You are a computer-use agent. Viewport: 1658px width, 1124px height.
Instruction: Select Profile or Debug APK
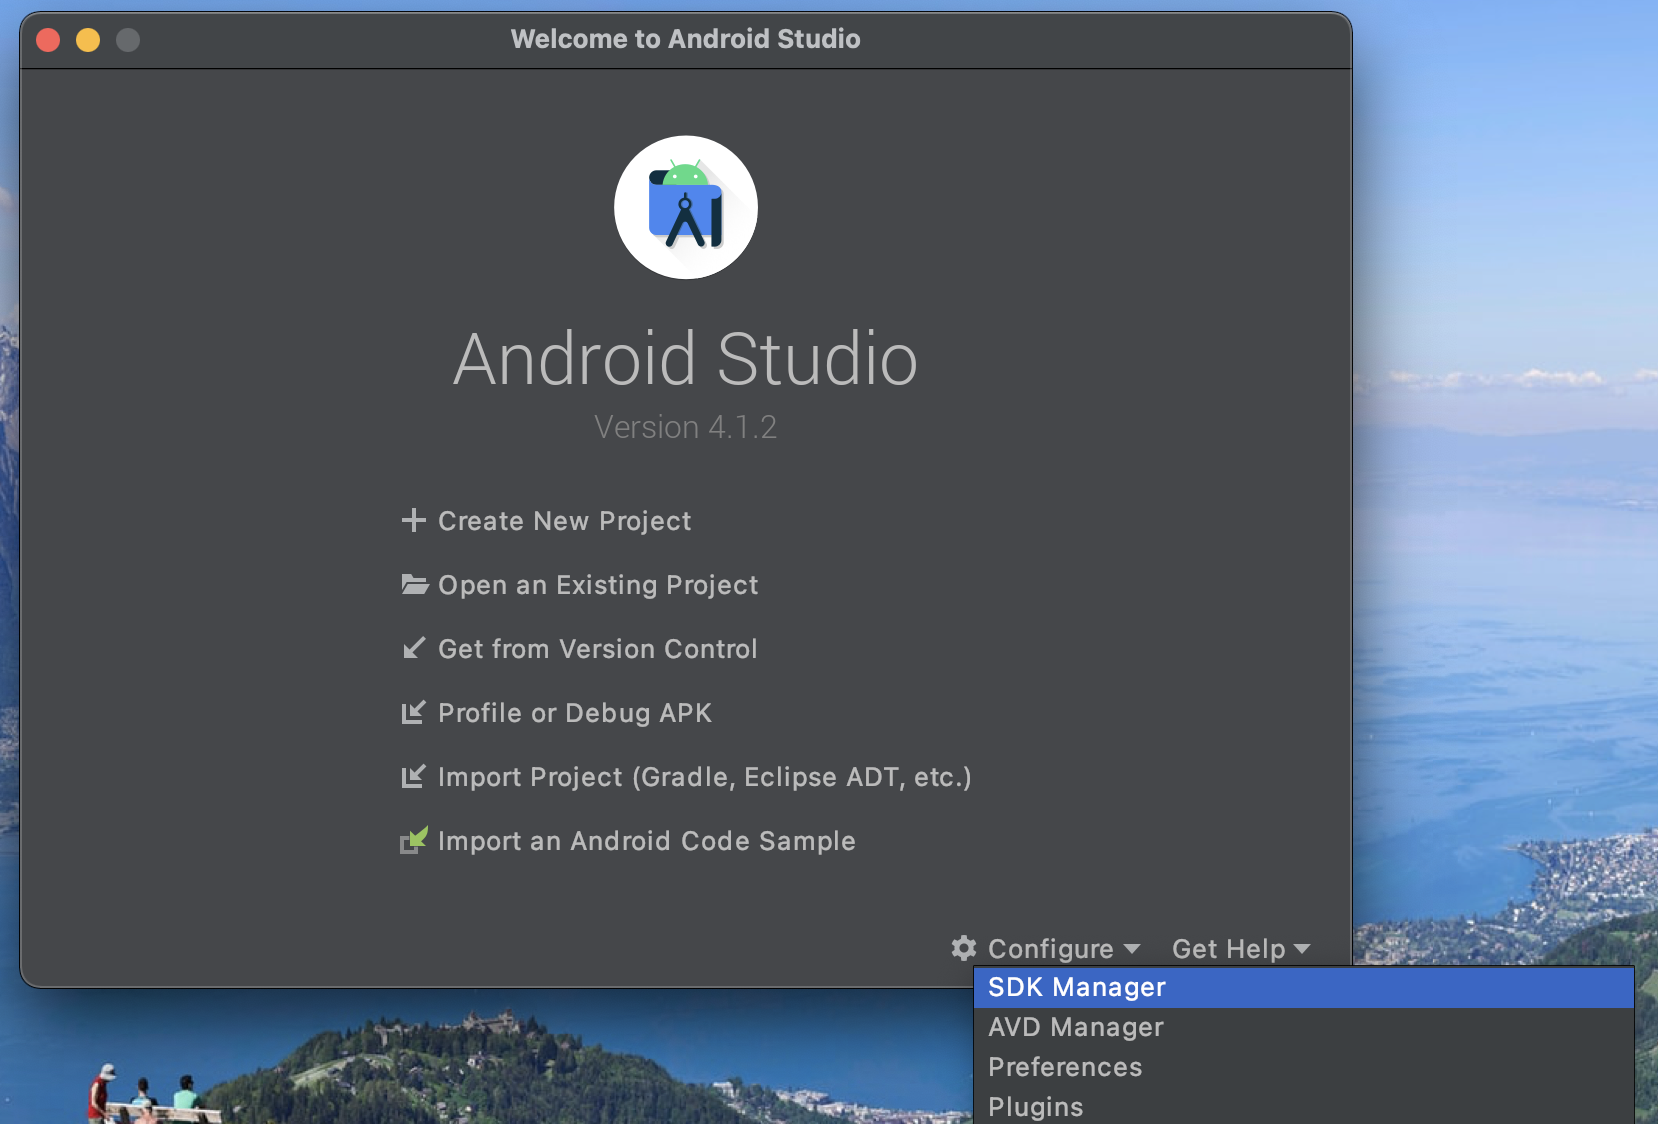coord(575,713)
